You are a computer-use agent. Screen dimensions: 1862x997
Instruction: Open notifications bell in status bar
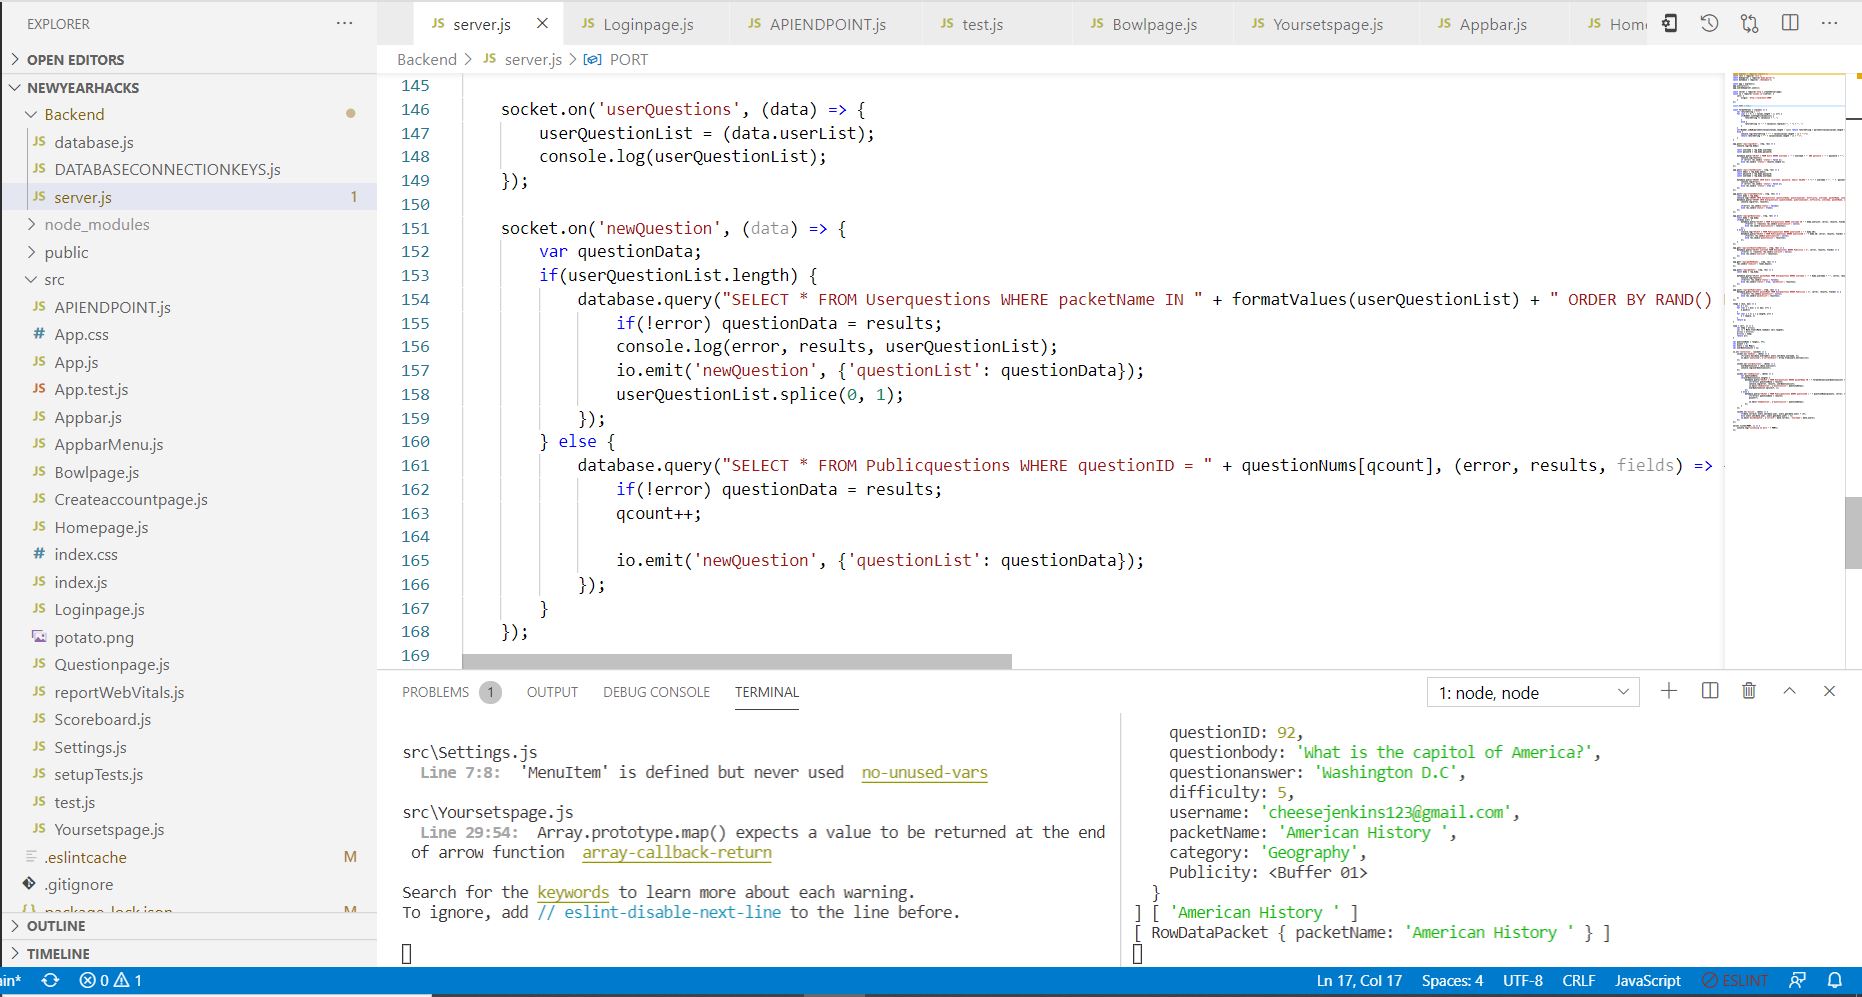coord(1835,981)
